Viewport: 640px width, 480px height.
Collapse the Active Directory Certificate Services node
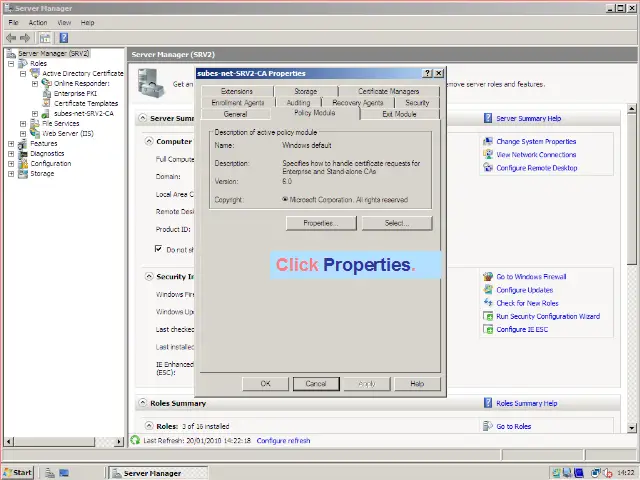(23, 74)
